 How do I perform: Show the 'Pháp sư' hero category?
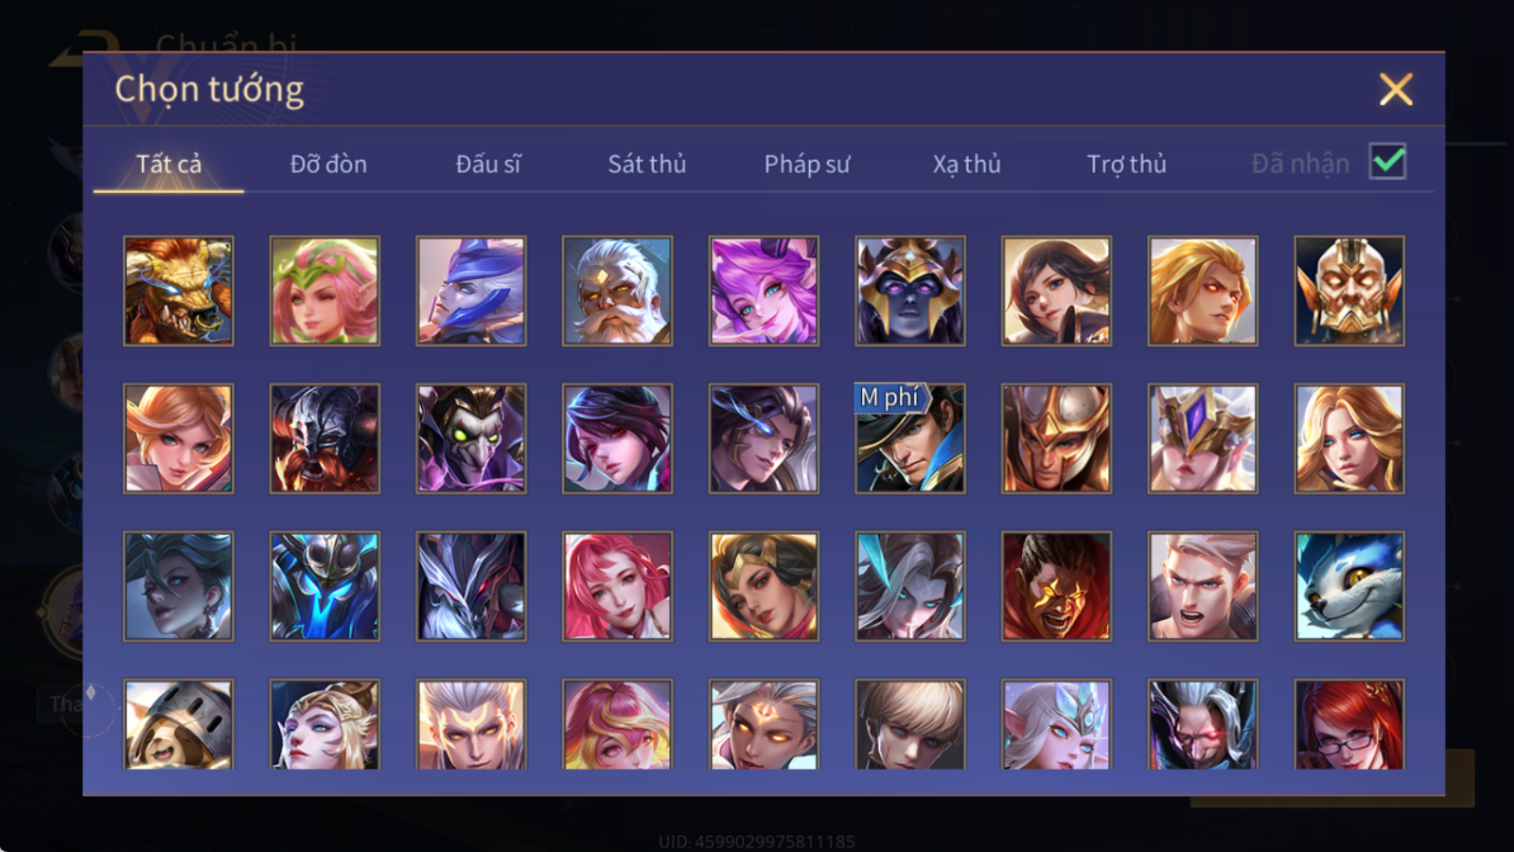click(x=807, y=164)
